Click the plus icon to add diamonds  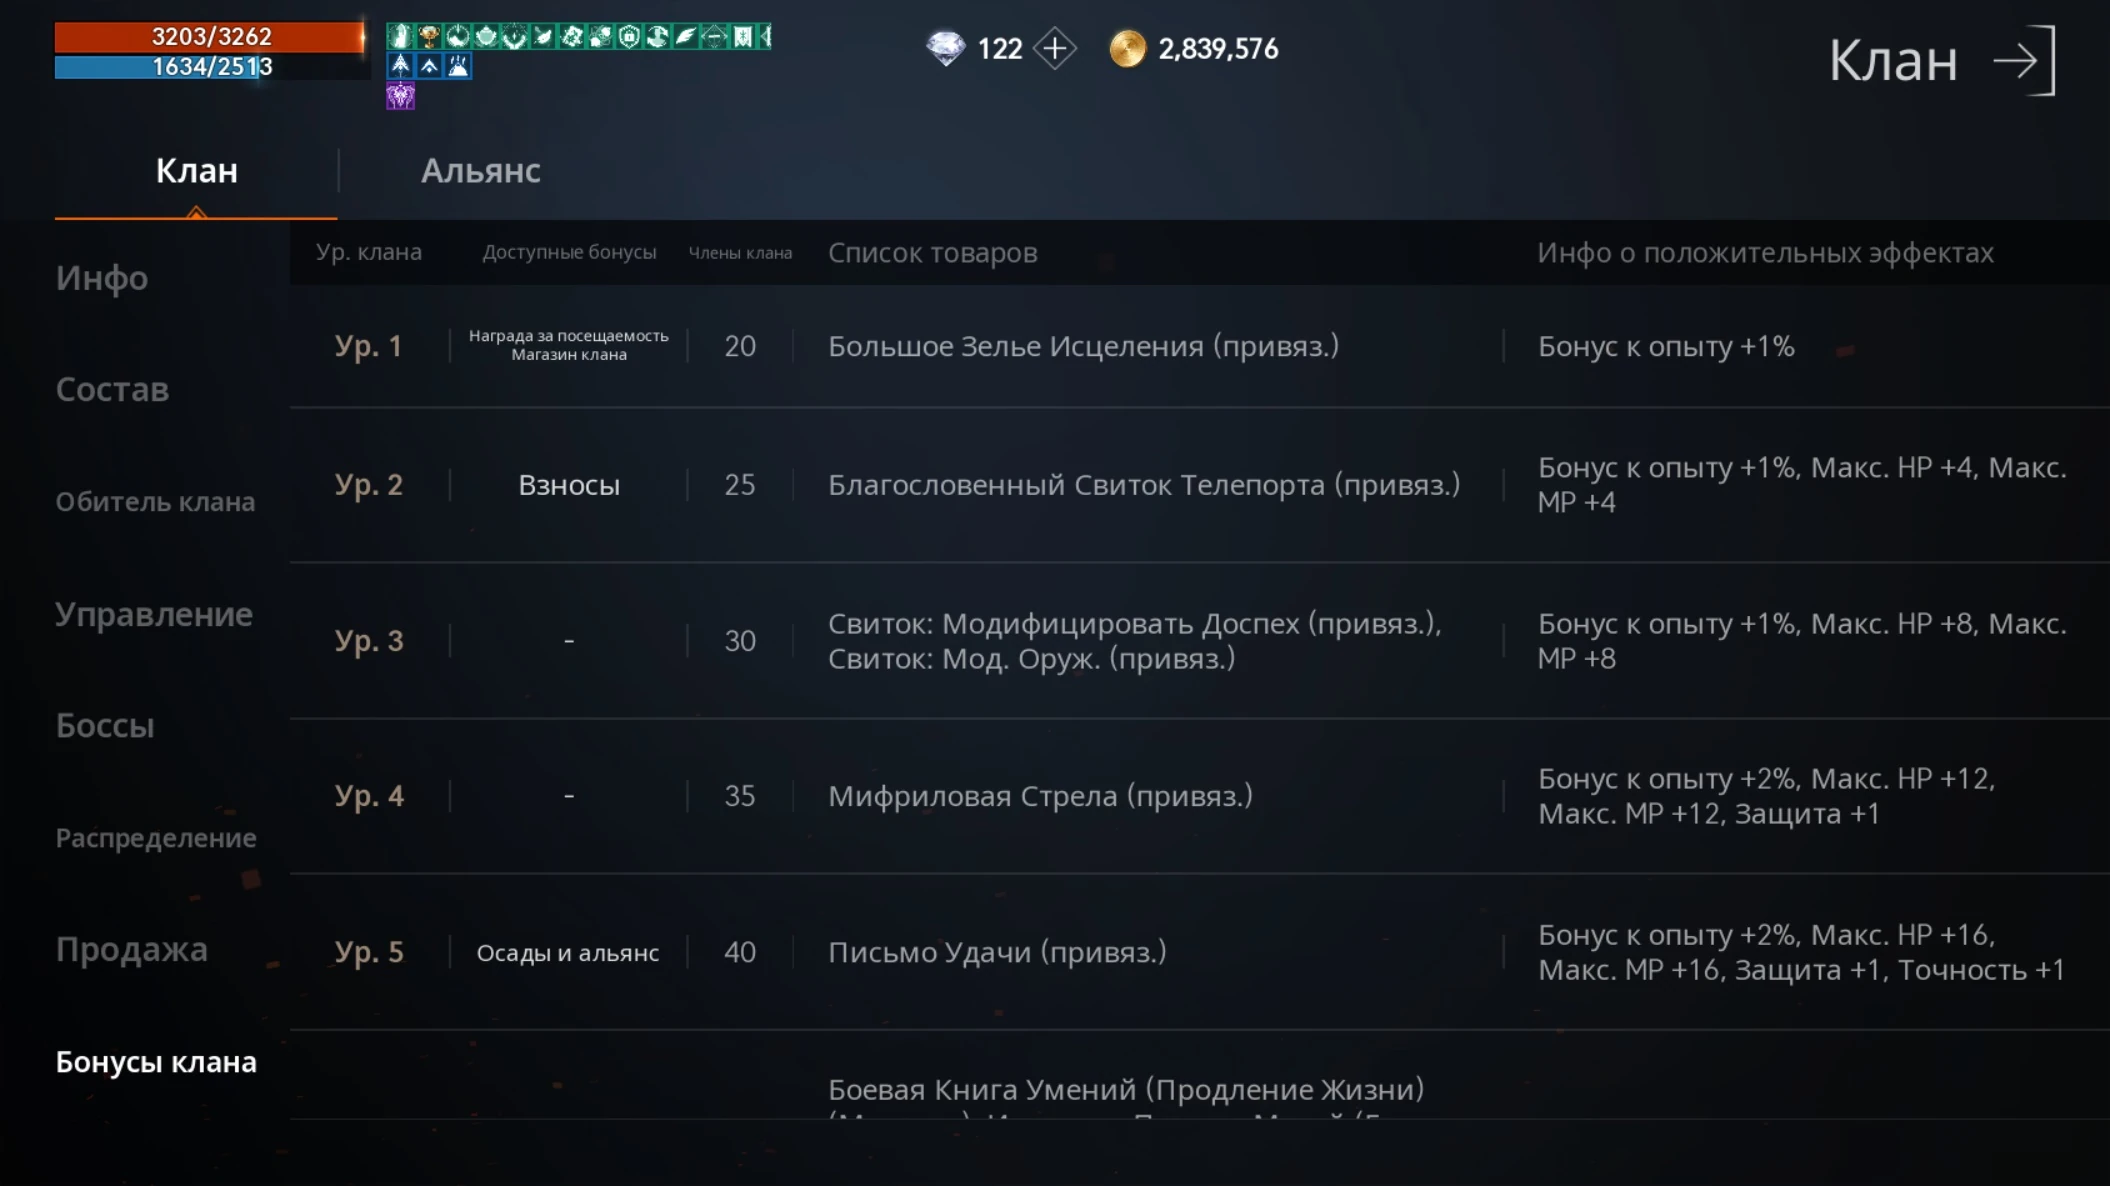coord(1054,48)
